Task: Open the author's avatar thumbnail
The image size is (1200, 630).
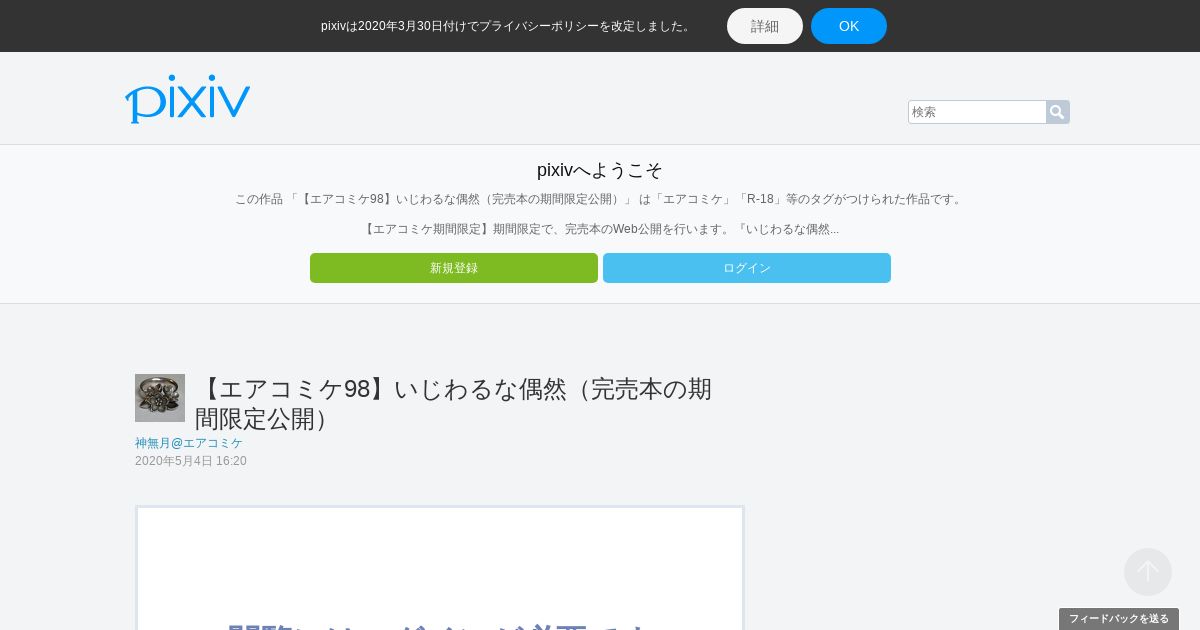Action: coord(160,398)
